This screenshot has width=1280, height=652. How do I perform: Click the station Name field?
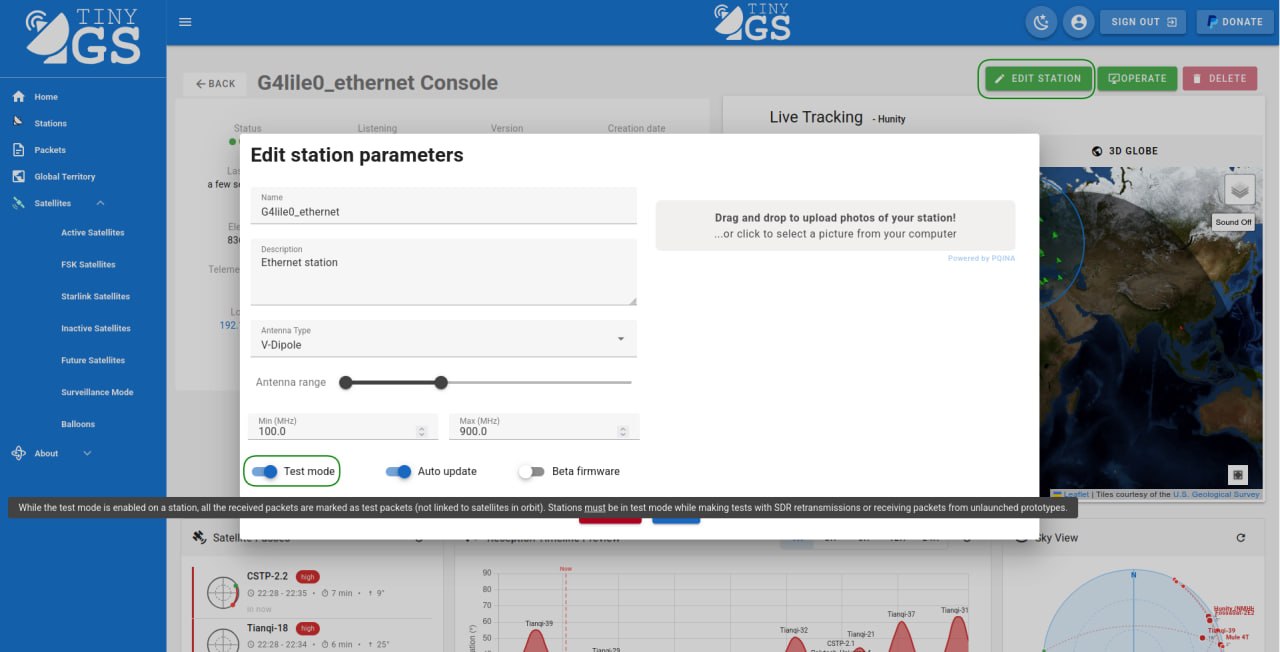click(443, 205)
